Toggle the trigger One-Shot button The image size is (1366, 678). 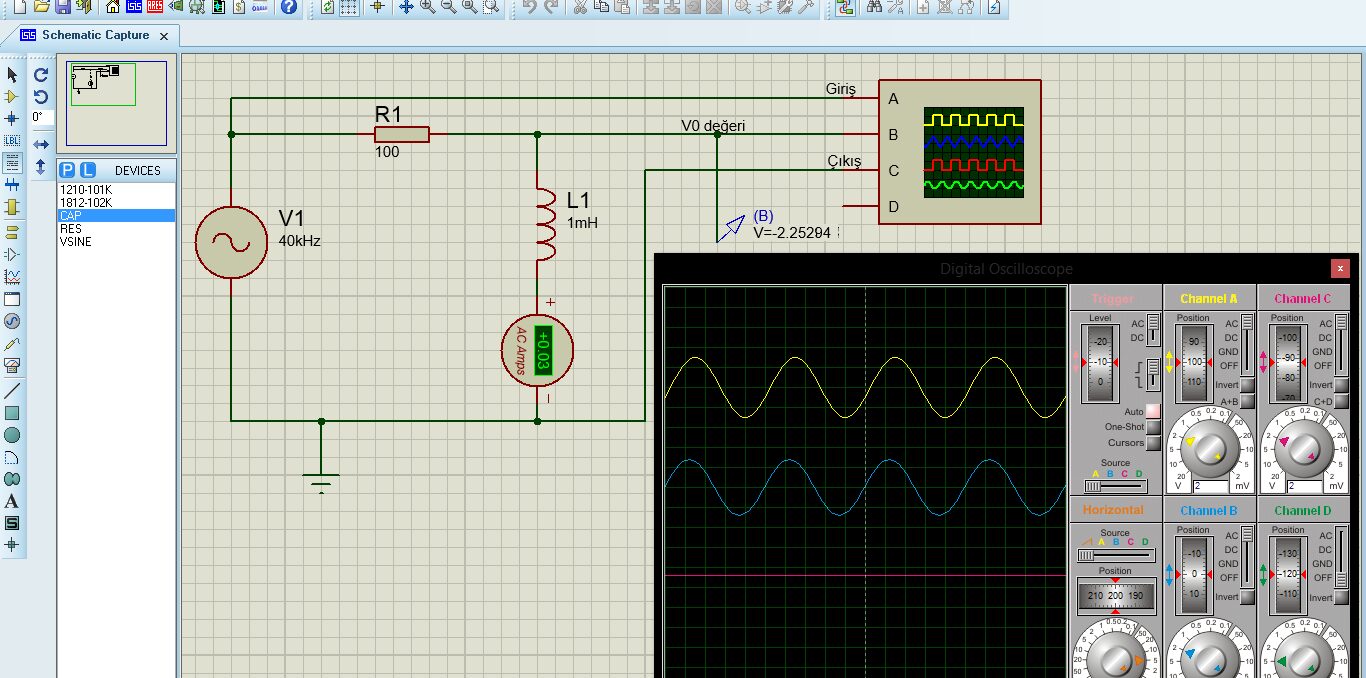pyautogui.click(x=1153, y=426)
